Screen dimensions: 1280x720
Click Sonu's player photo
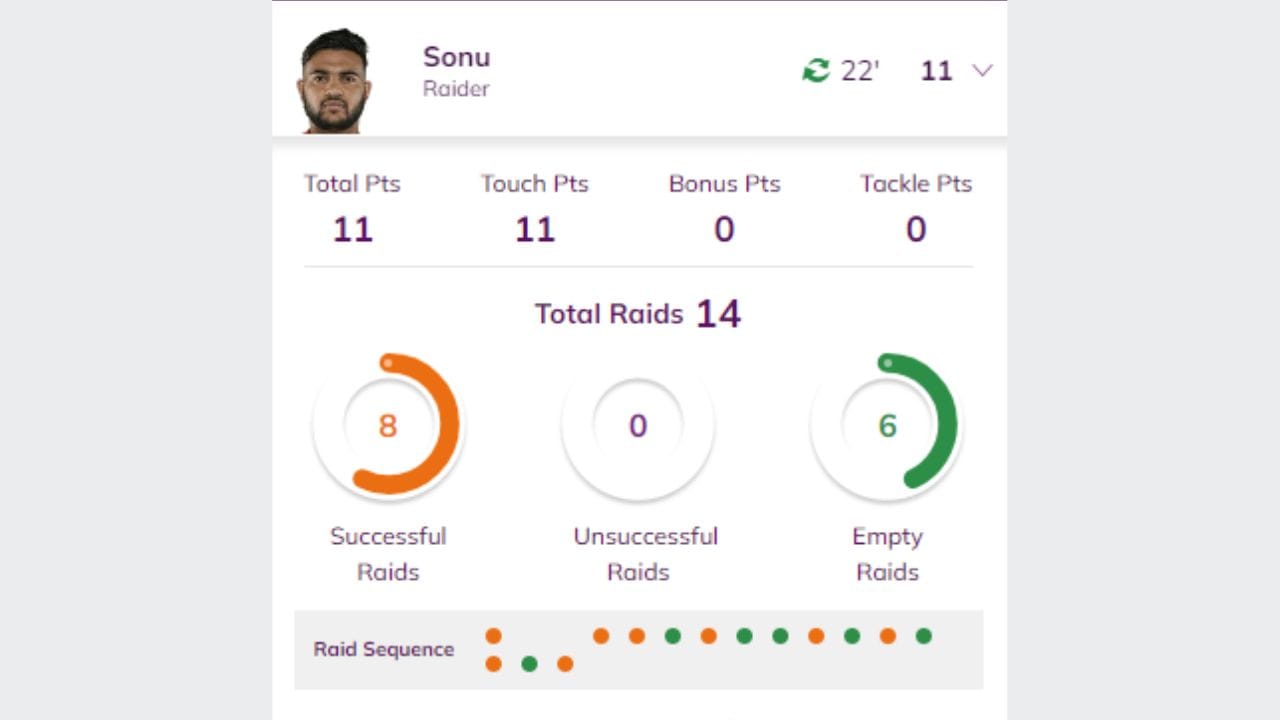coord(335,82)
